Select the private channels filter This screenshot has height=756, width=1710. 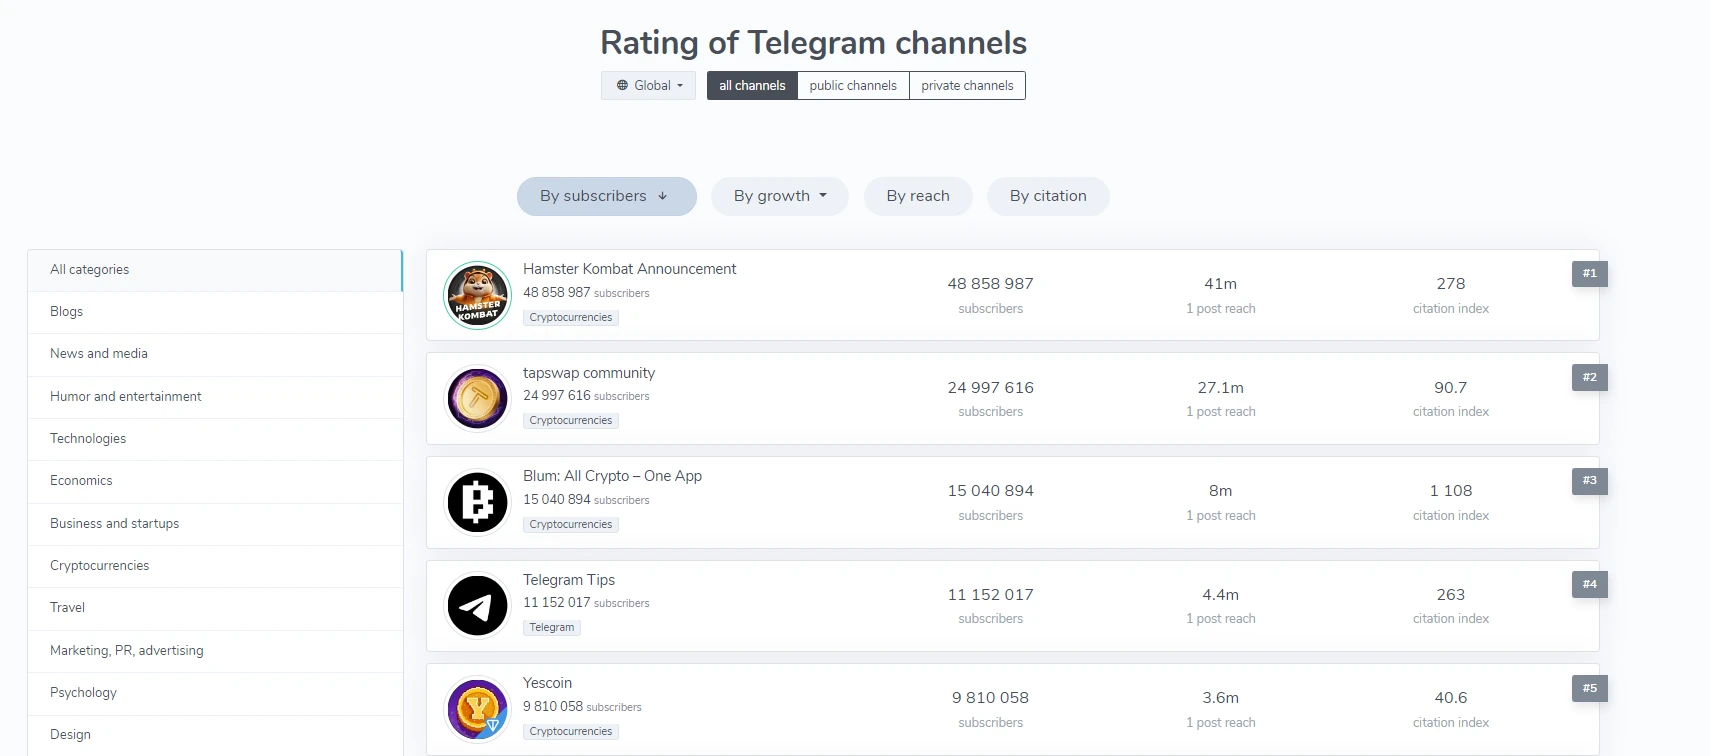click(967, 86)
